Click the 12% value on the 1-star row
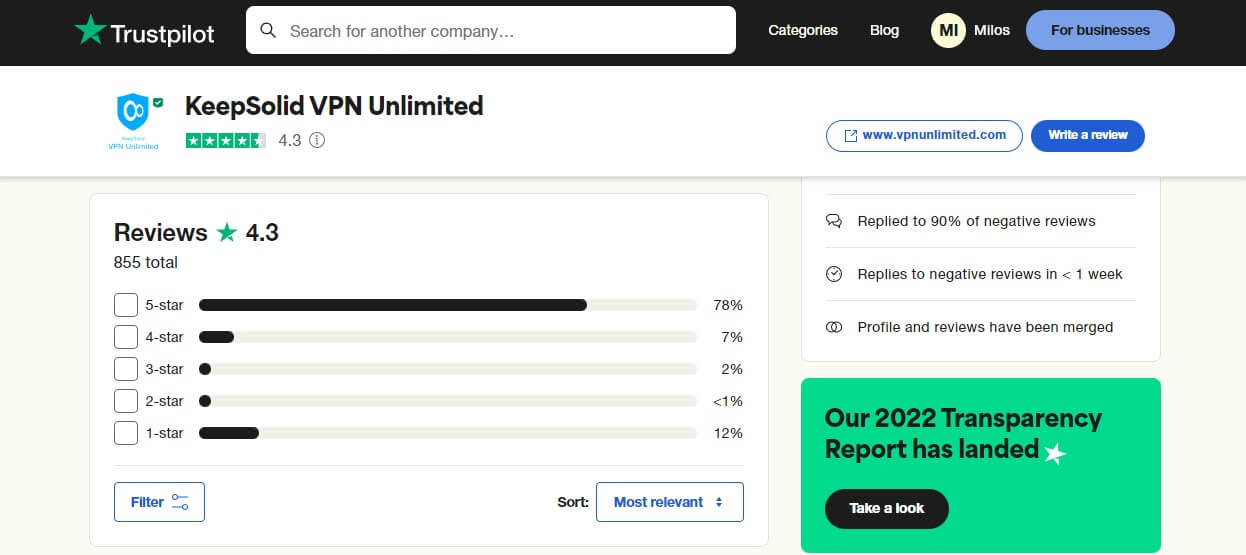This screenshot has width=1246, height=555. point(729,433)
